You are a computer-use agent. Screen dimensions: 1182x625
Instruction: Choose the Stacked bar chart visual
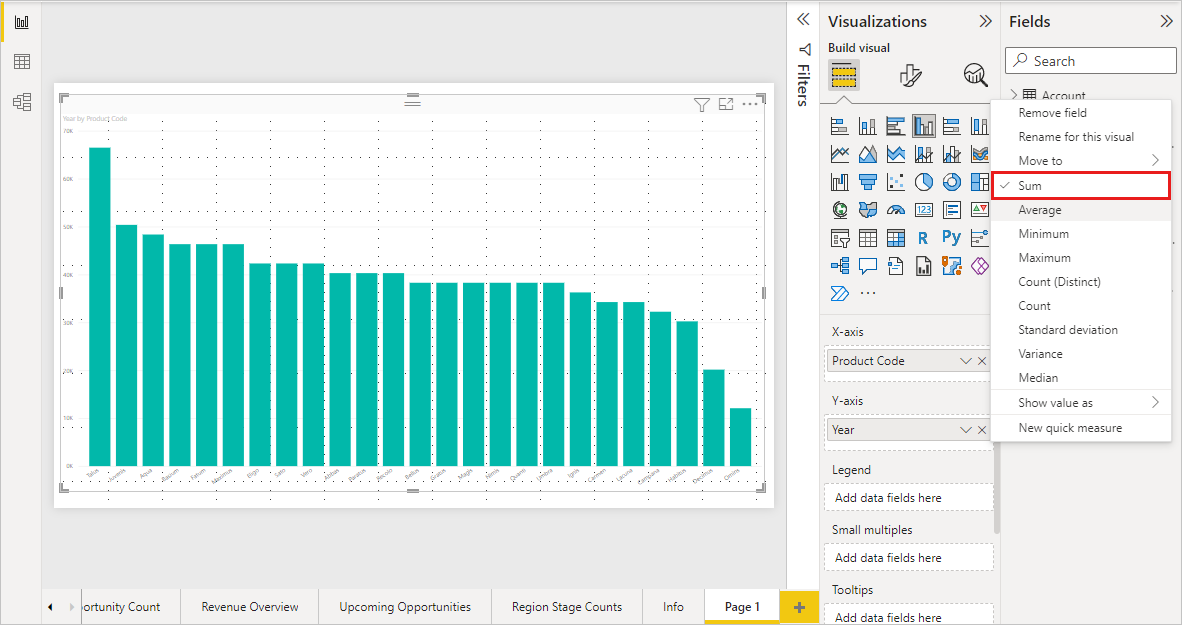tap(840, 126)
